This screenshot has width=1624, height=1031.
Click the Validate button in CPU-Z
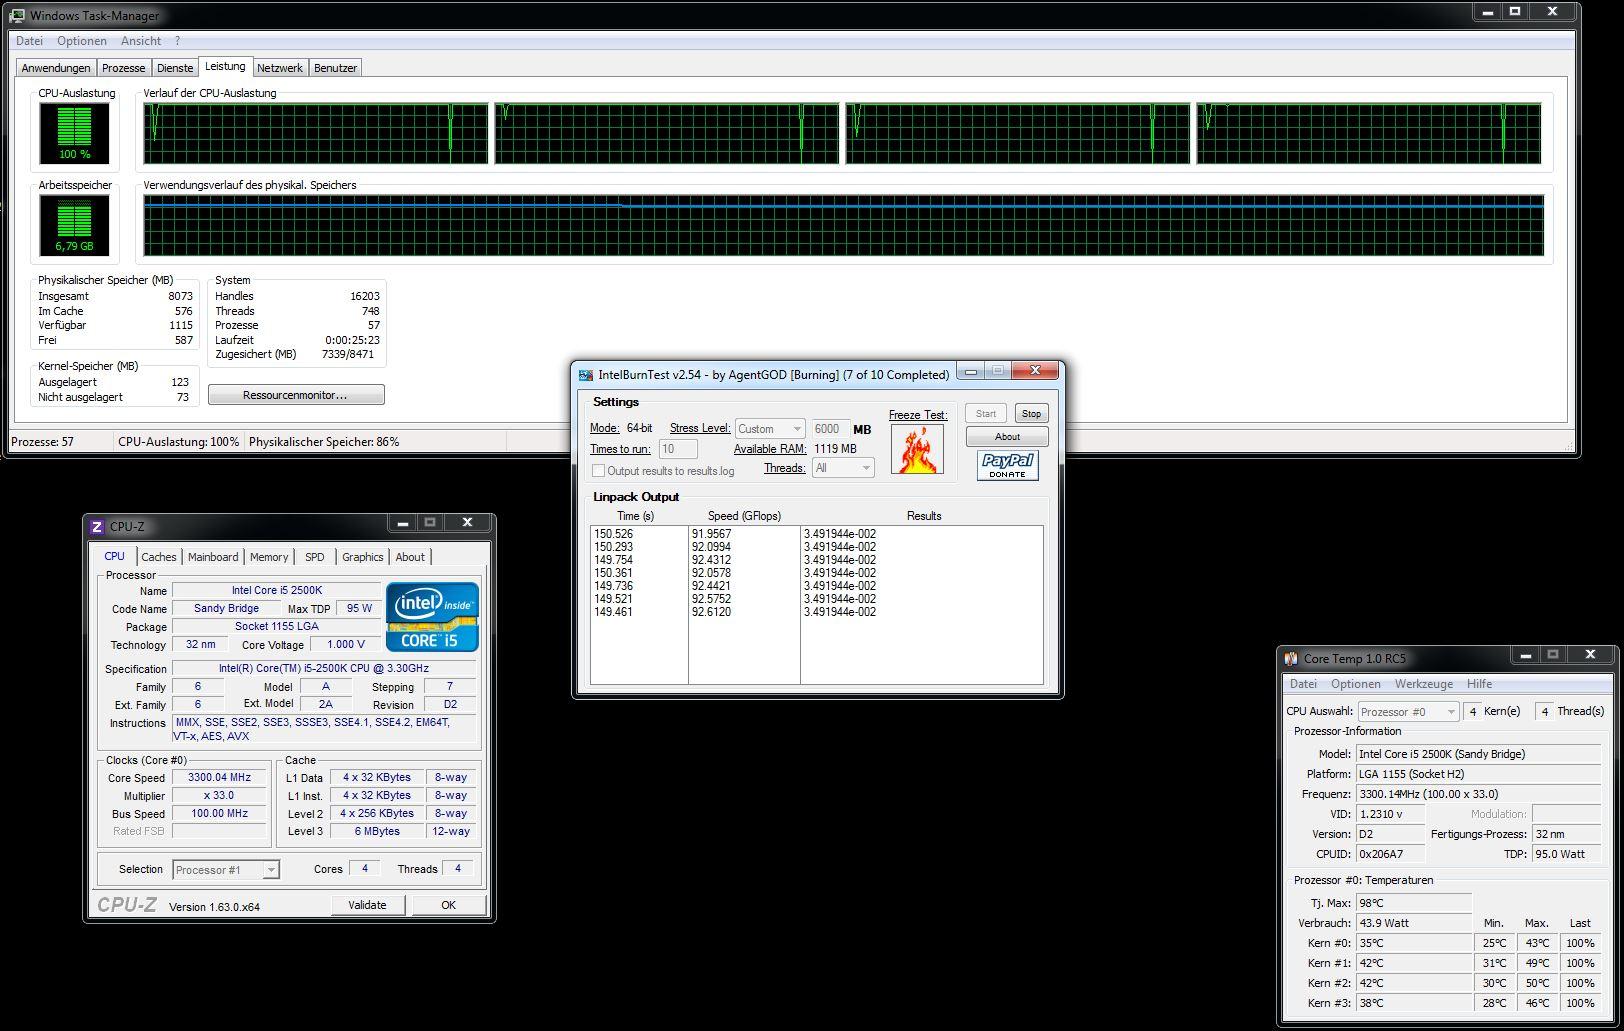(367, 905)
